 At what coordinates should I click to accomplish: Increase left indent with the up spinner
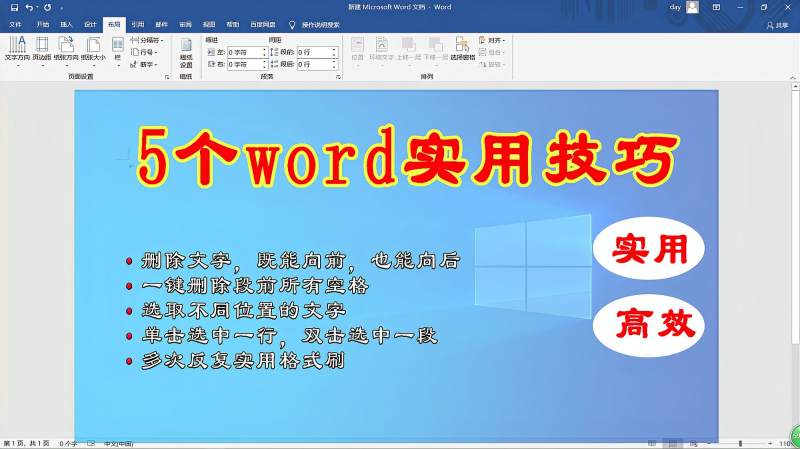click(x=264, y=49)
